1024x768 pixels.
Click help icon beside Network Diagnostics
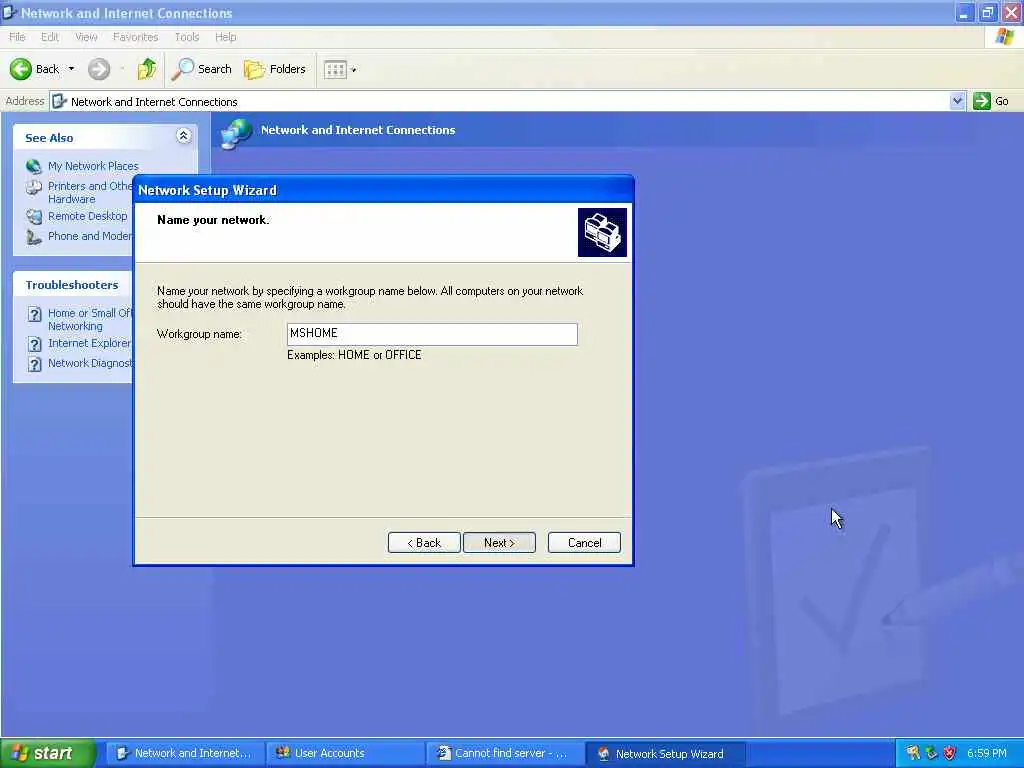35,364
